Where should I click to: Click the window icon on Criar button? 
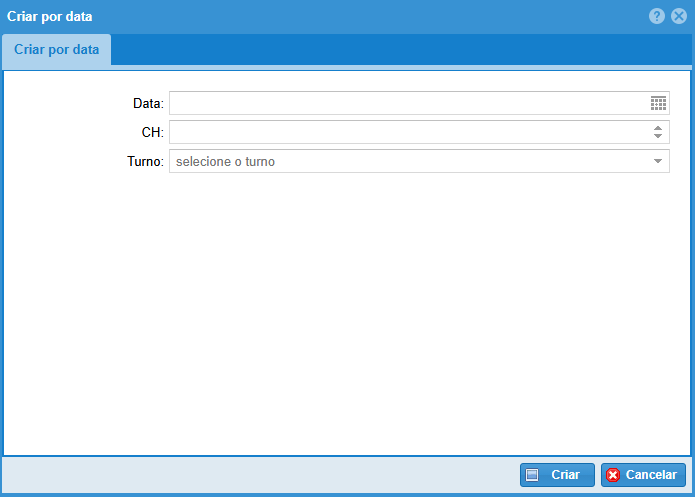pos(533,475)
